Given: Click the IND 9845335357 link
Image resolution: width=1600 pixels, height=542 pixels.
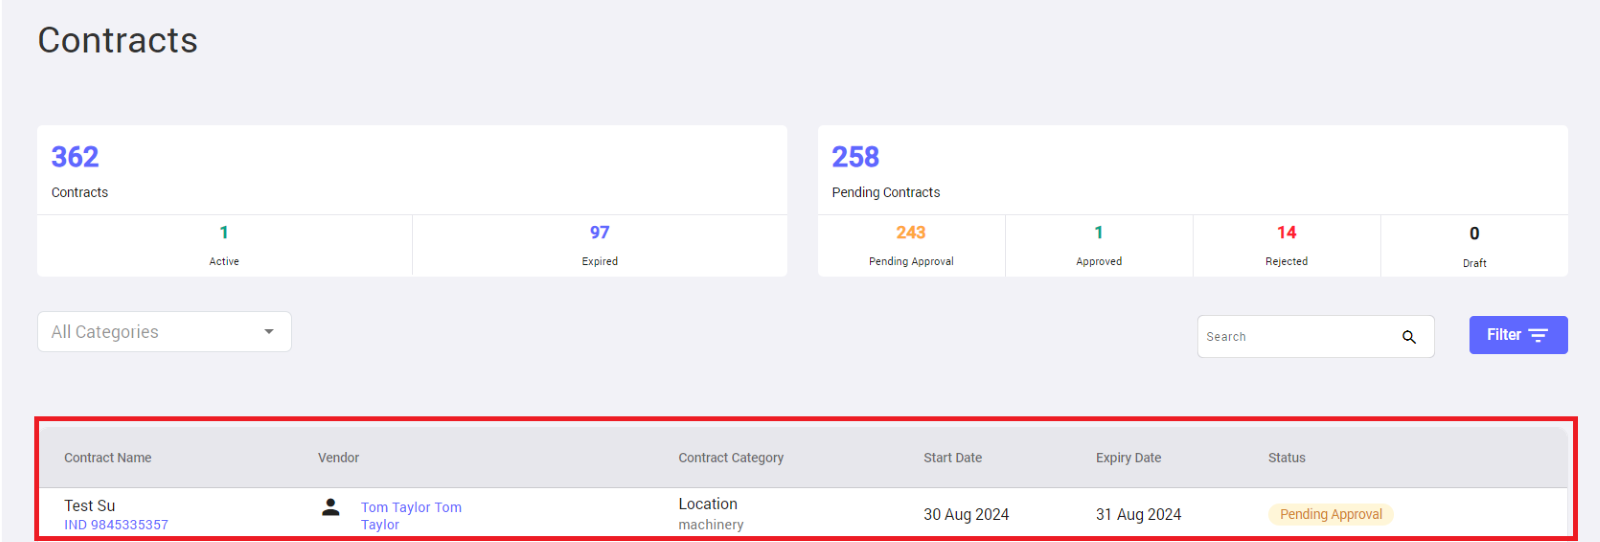Looking at the screenshot, I should (x=116, y=525).
